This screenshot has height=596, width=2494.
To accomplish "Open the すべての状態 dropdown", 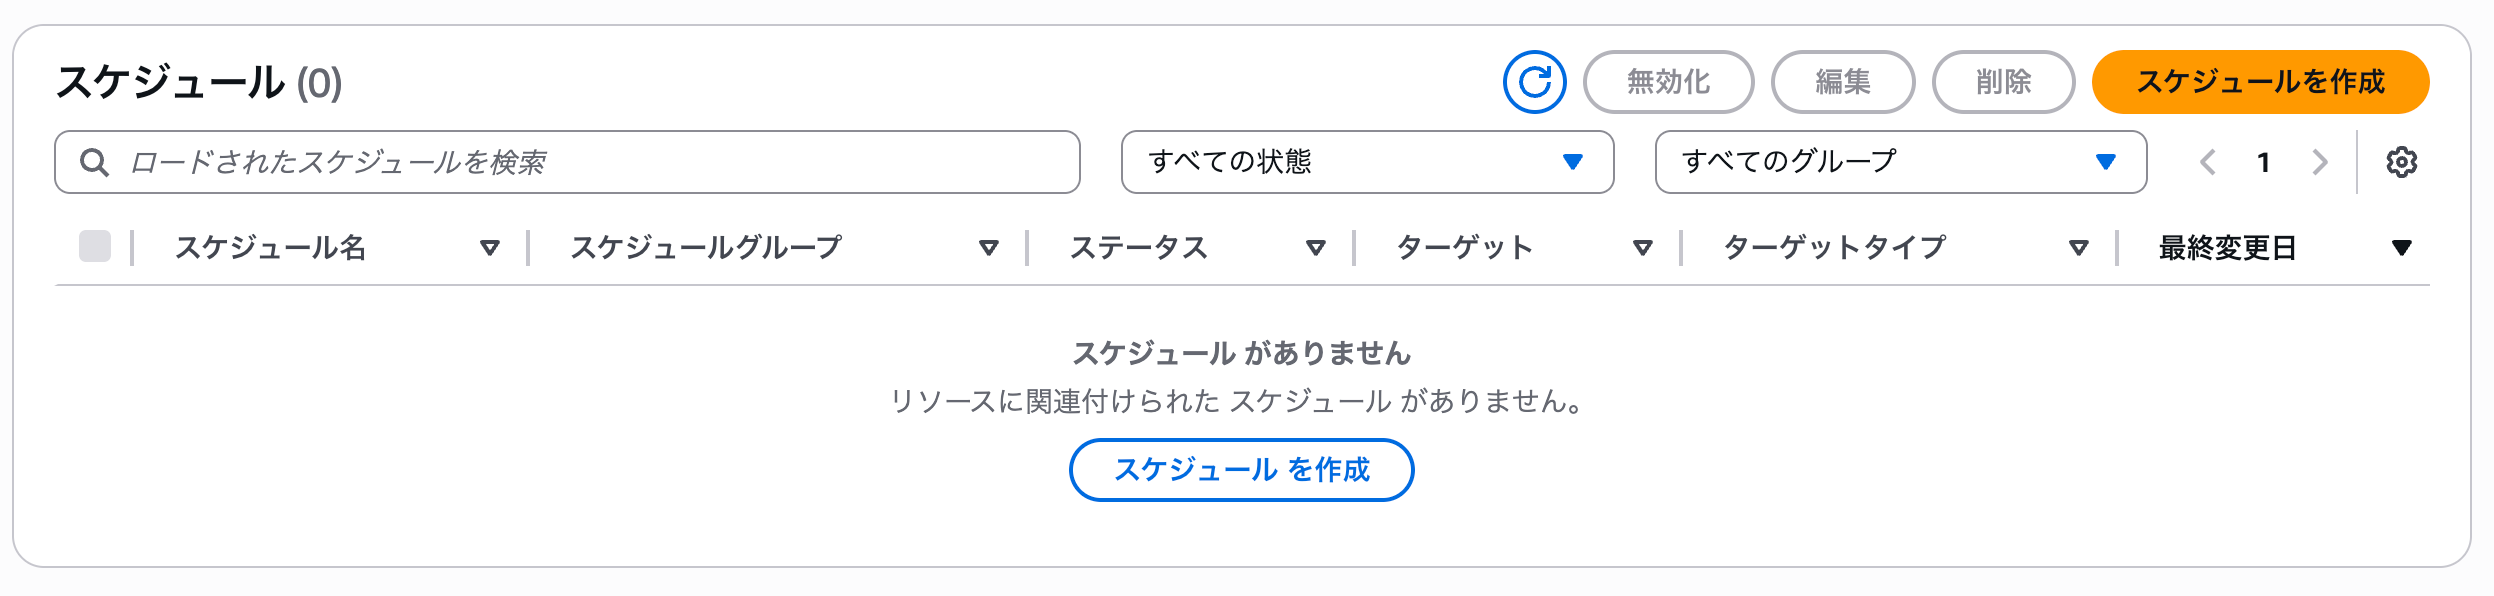I will tap(1368, 161).
